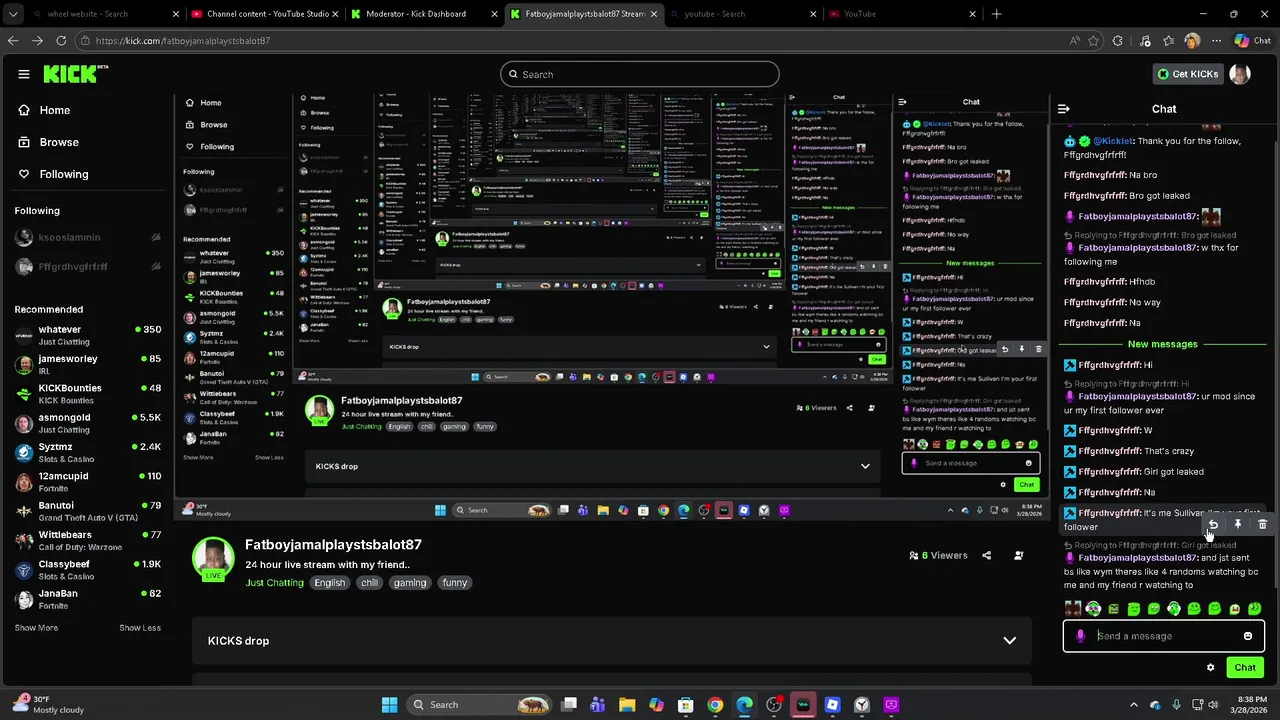This screenshot has height=720, width=1280.
Task: Delete the hovered chat message
Action: (1262, 524)
